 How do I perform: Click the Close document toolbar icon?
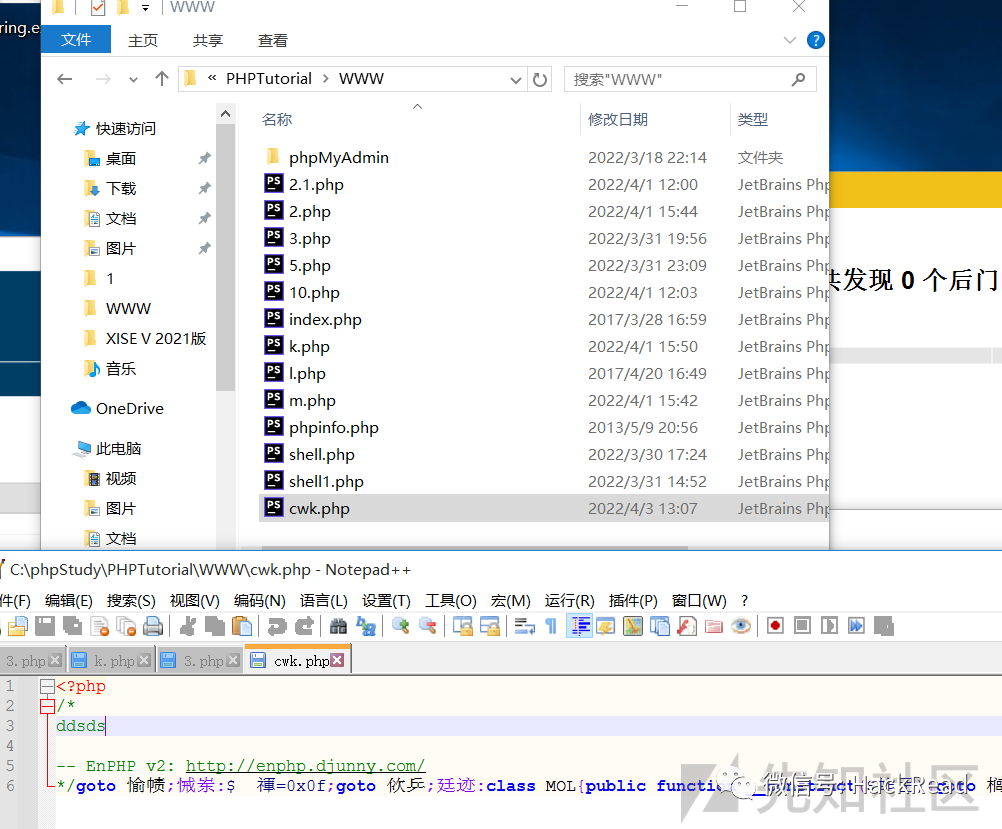coord(100,626)
